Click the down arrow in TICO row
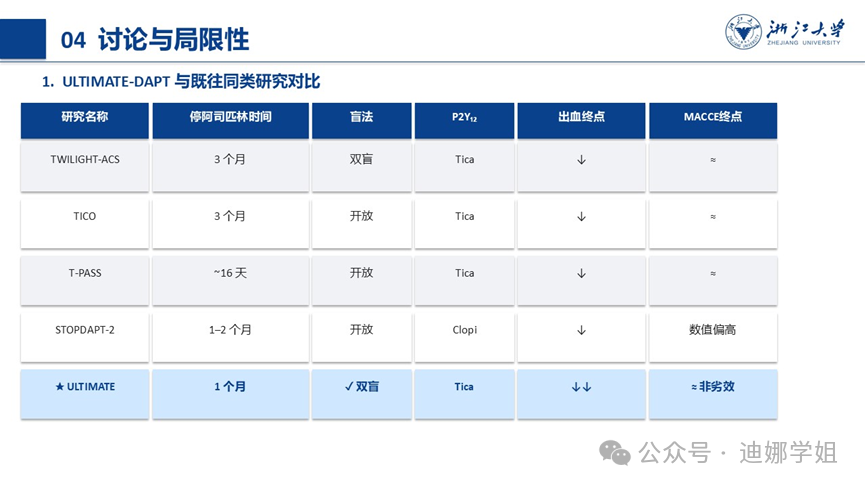Viewport: 865px width, 487px height. pyautogui.click(x=581, y=217)
